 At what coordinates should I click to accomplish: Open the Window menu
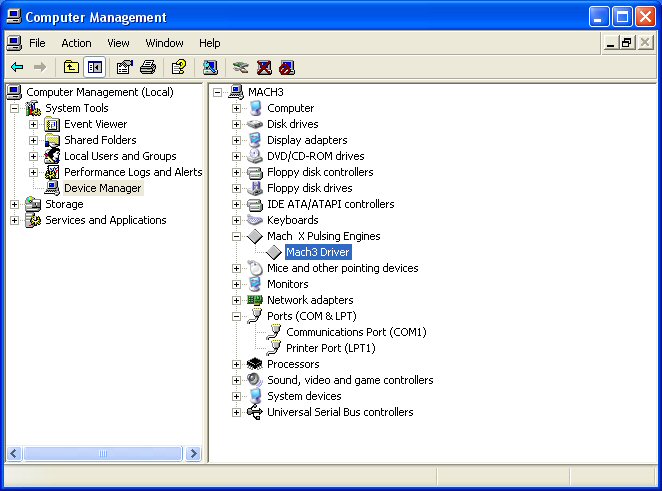coord(164,43)
